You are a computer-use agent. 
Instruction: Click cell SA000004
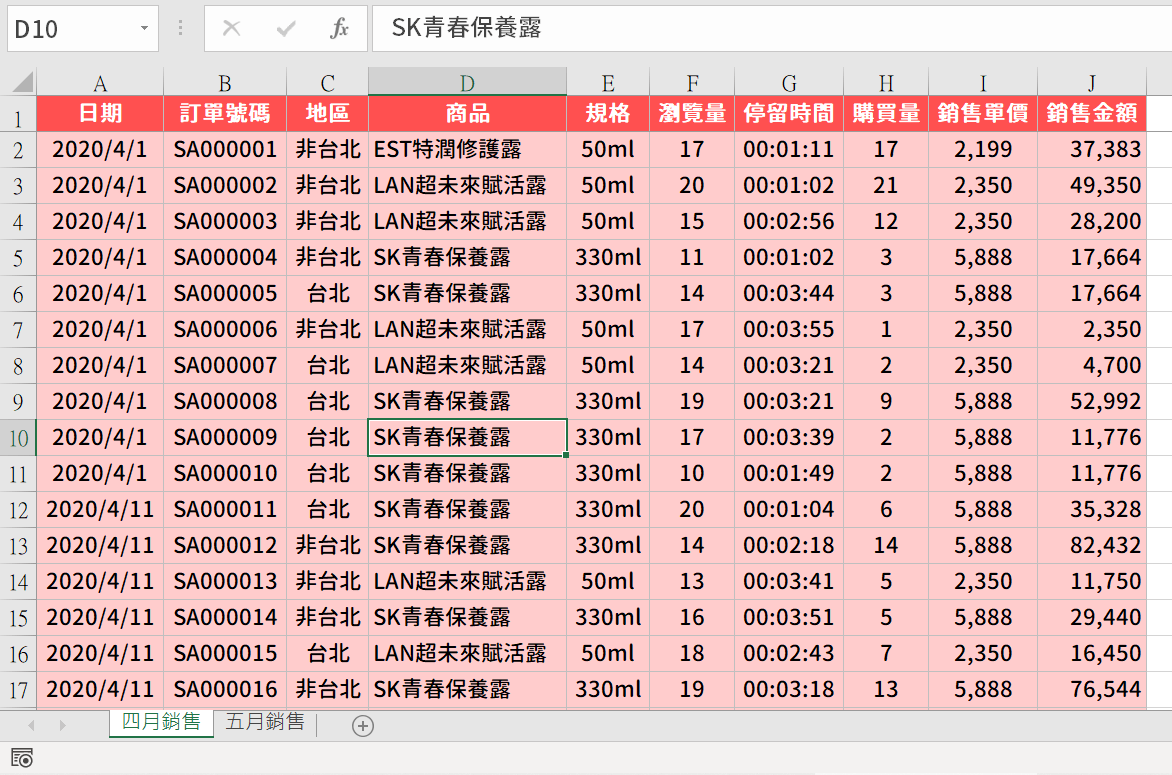[x=225, y=258]
